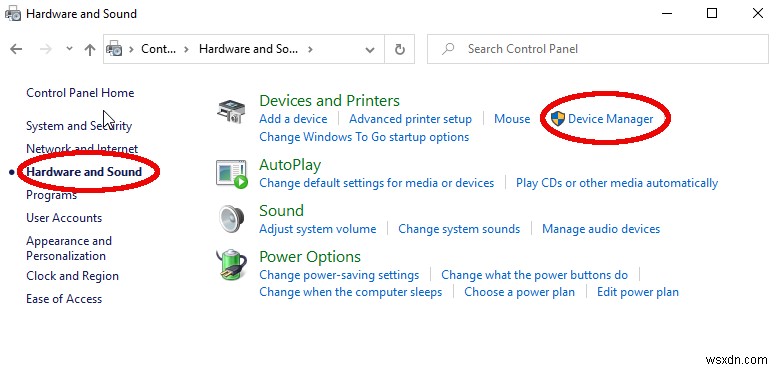Click the Back navigation arrow

(x=16, y=49)
